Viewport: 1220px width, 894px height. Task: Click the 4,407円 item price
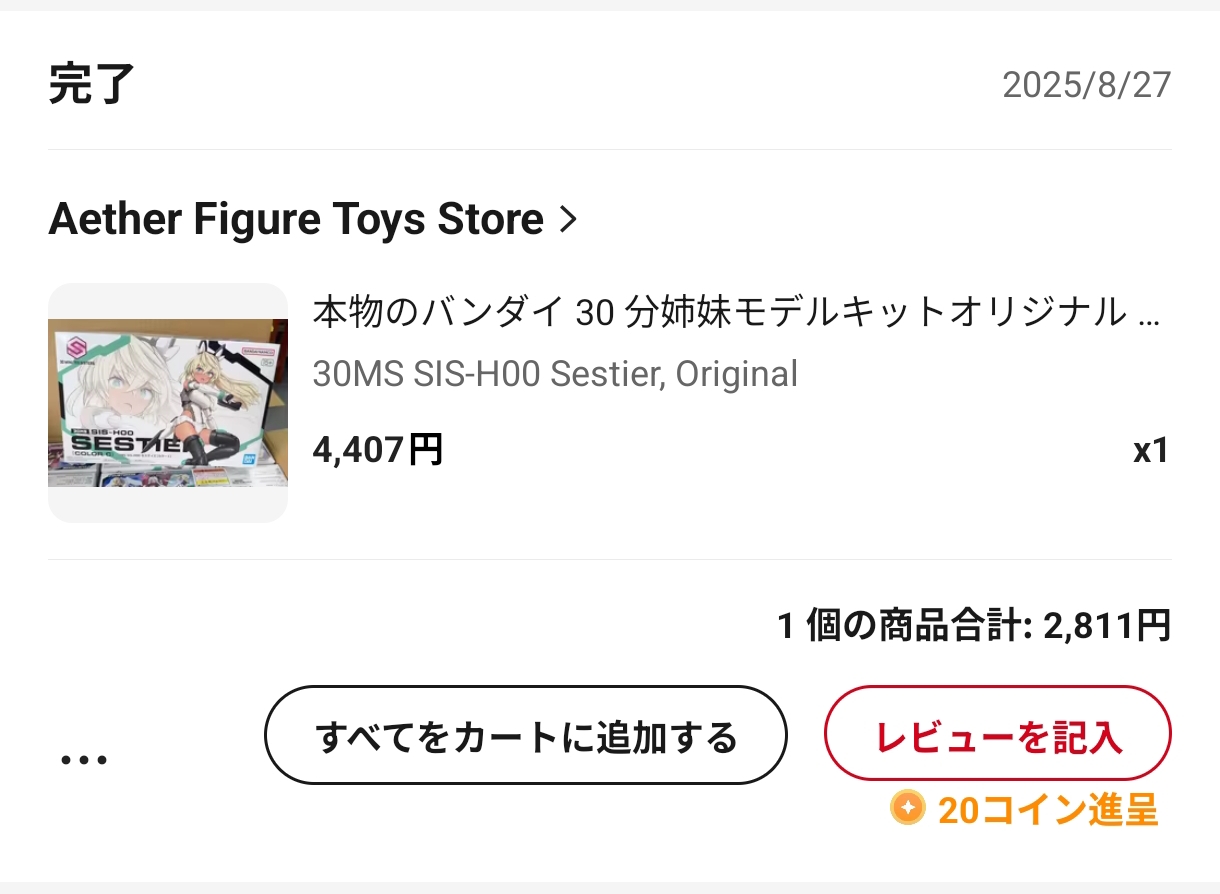click(378, 451)
